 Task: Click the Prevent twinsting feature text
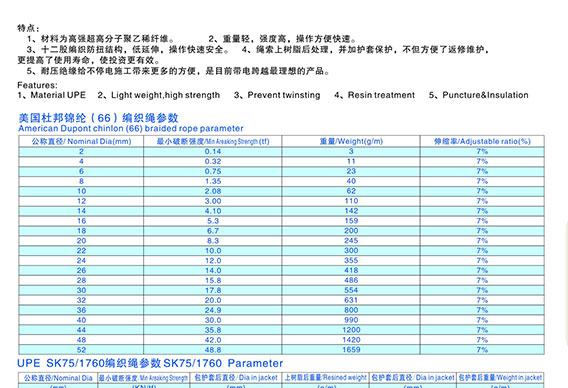[x=277, y=95]
